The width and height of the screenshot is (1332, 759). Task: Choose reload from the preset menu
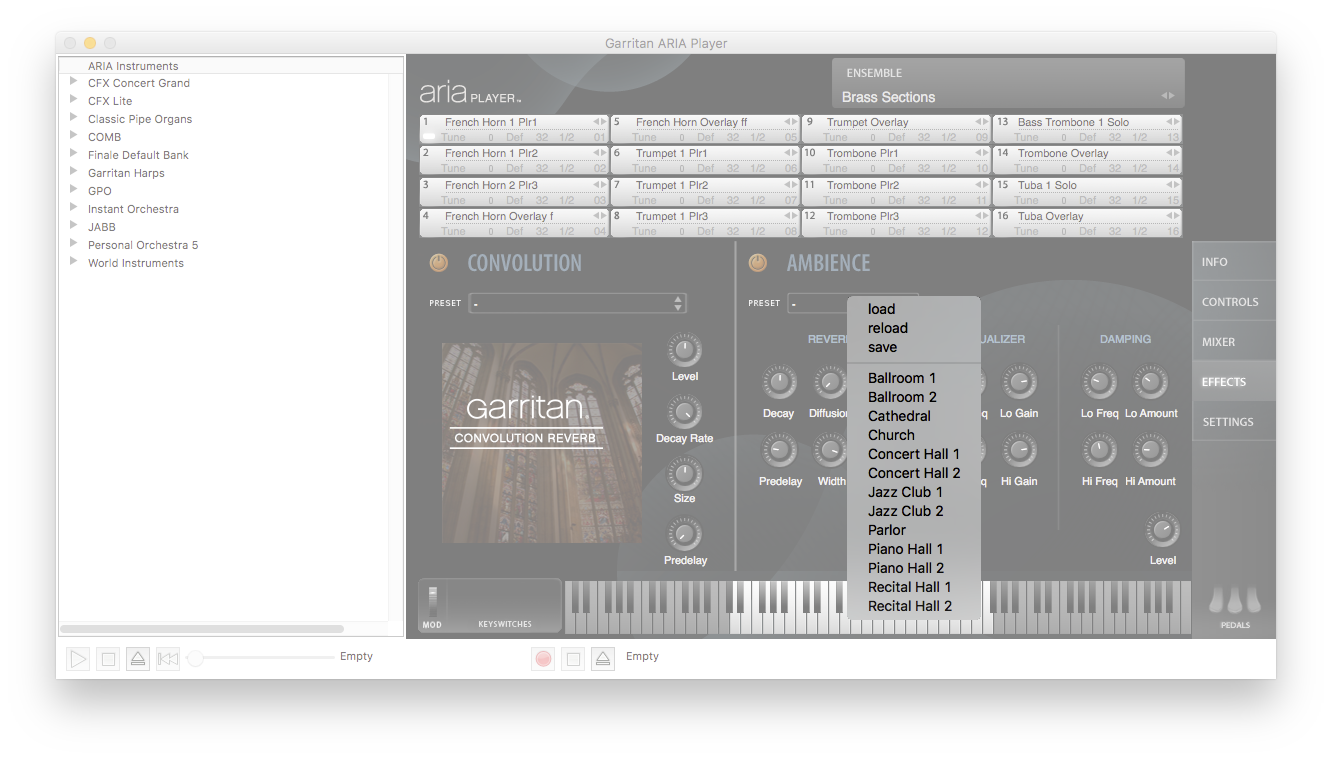click(x=913, y=328)
